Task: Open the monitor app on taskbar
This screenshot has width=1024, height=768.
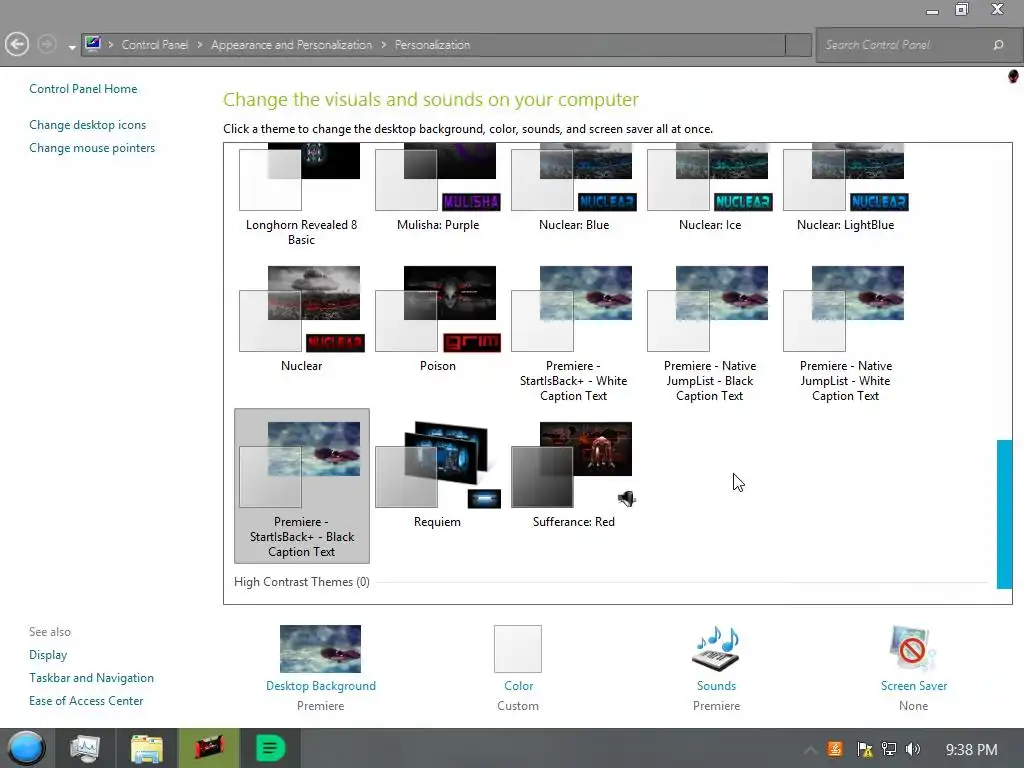Action: coord(85,748)
